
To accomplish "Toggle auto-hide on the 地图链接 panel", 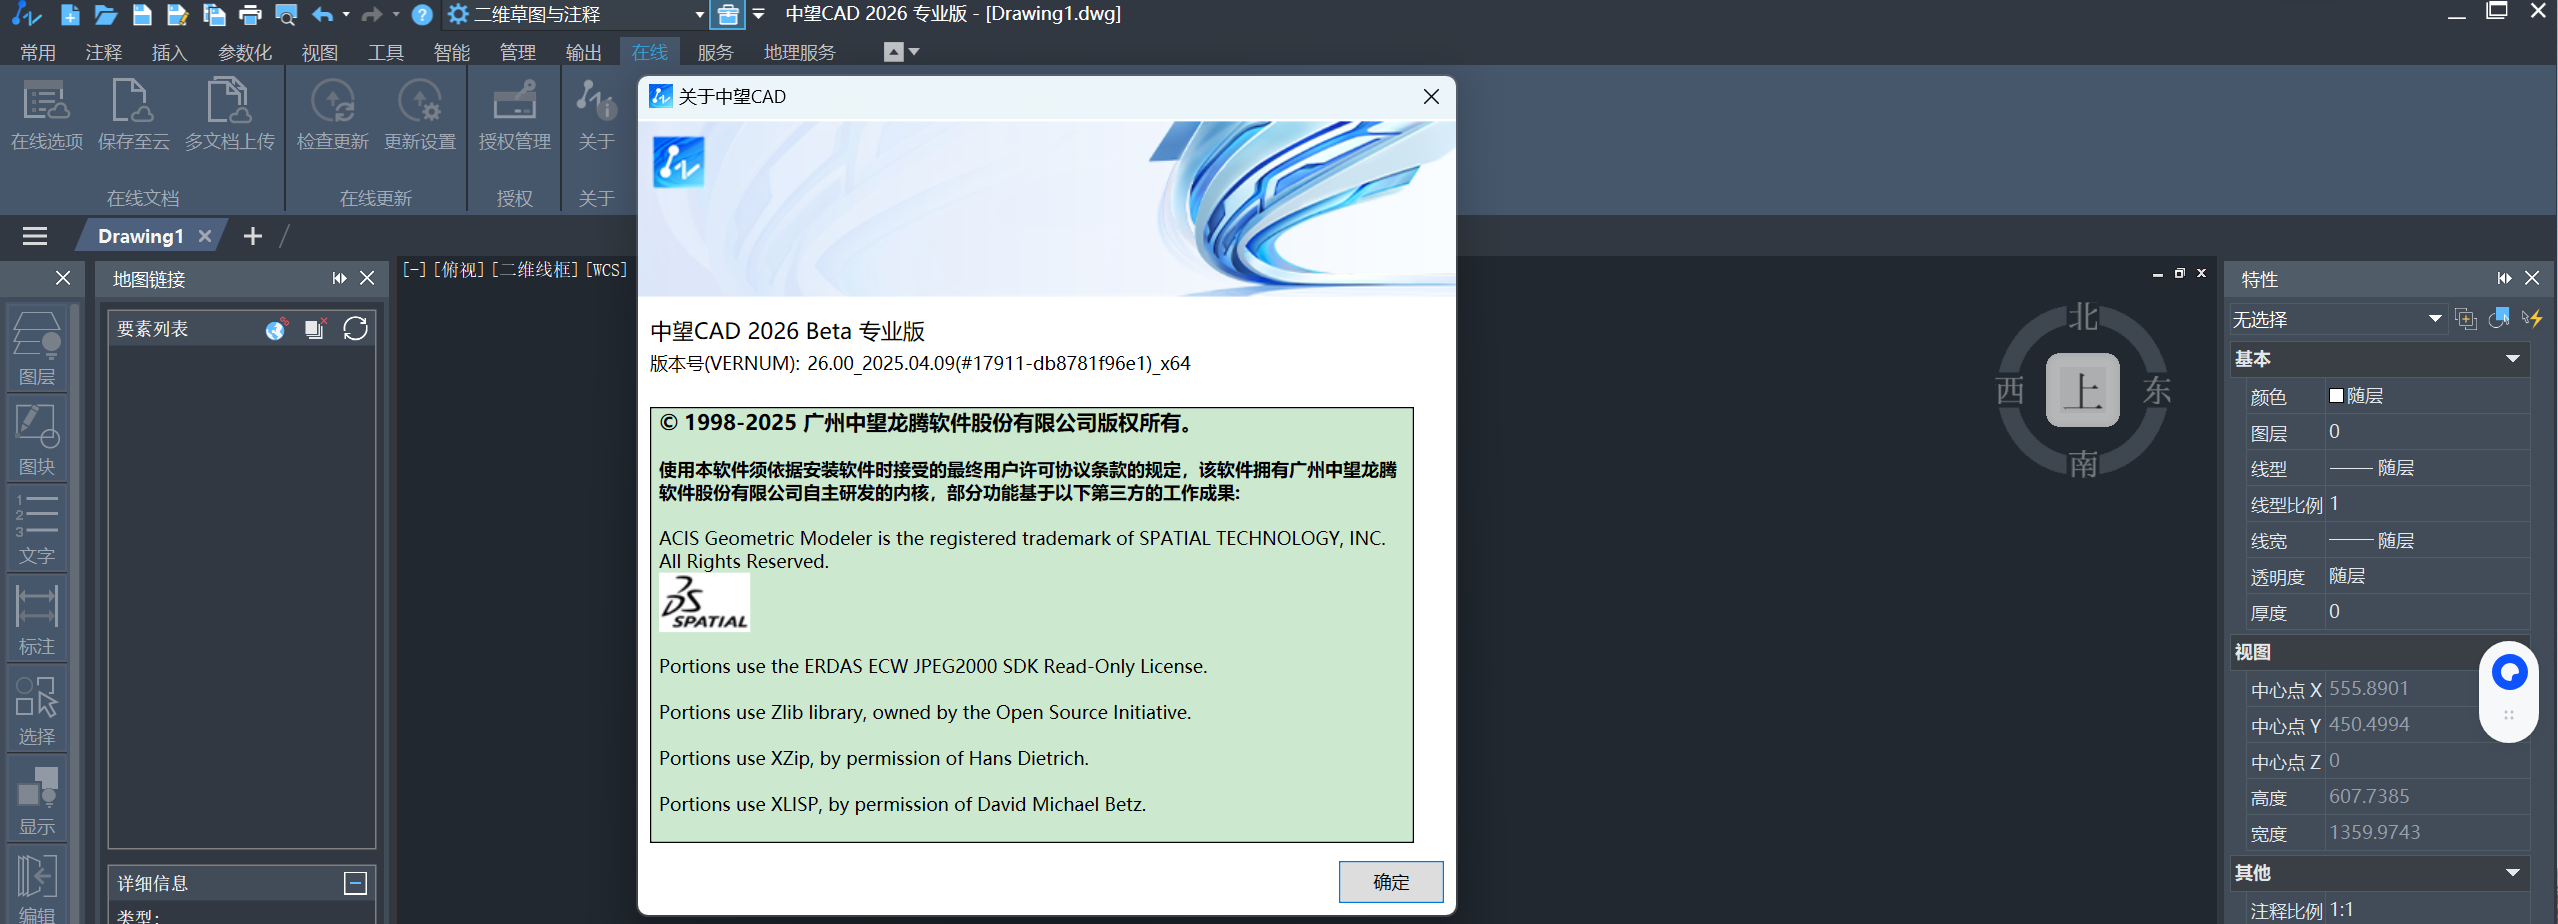I will 339,278.
